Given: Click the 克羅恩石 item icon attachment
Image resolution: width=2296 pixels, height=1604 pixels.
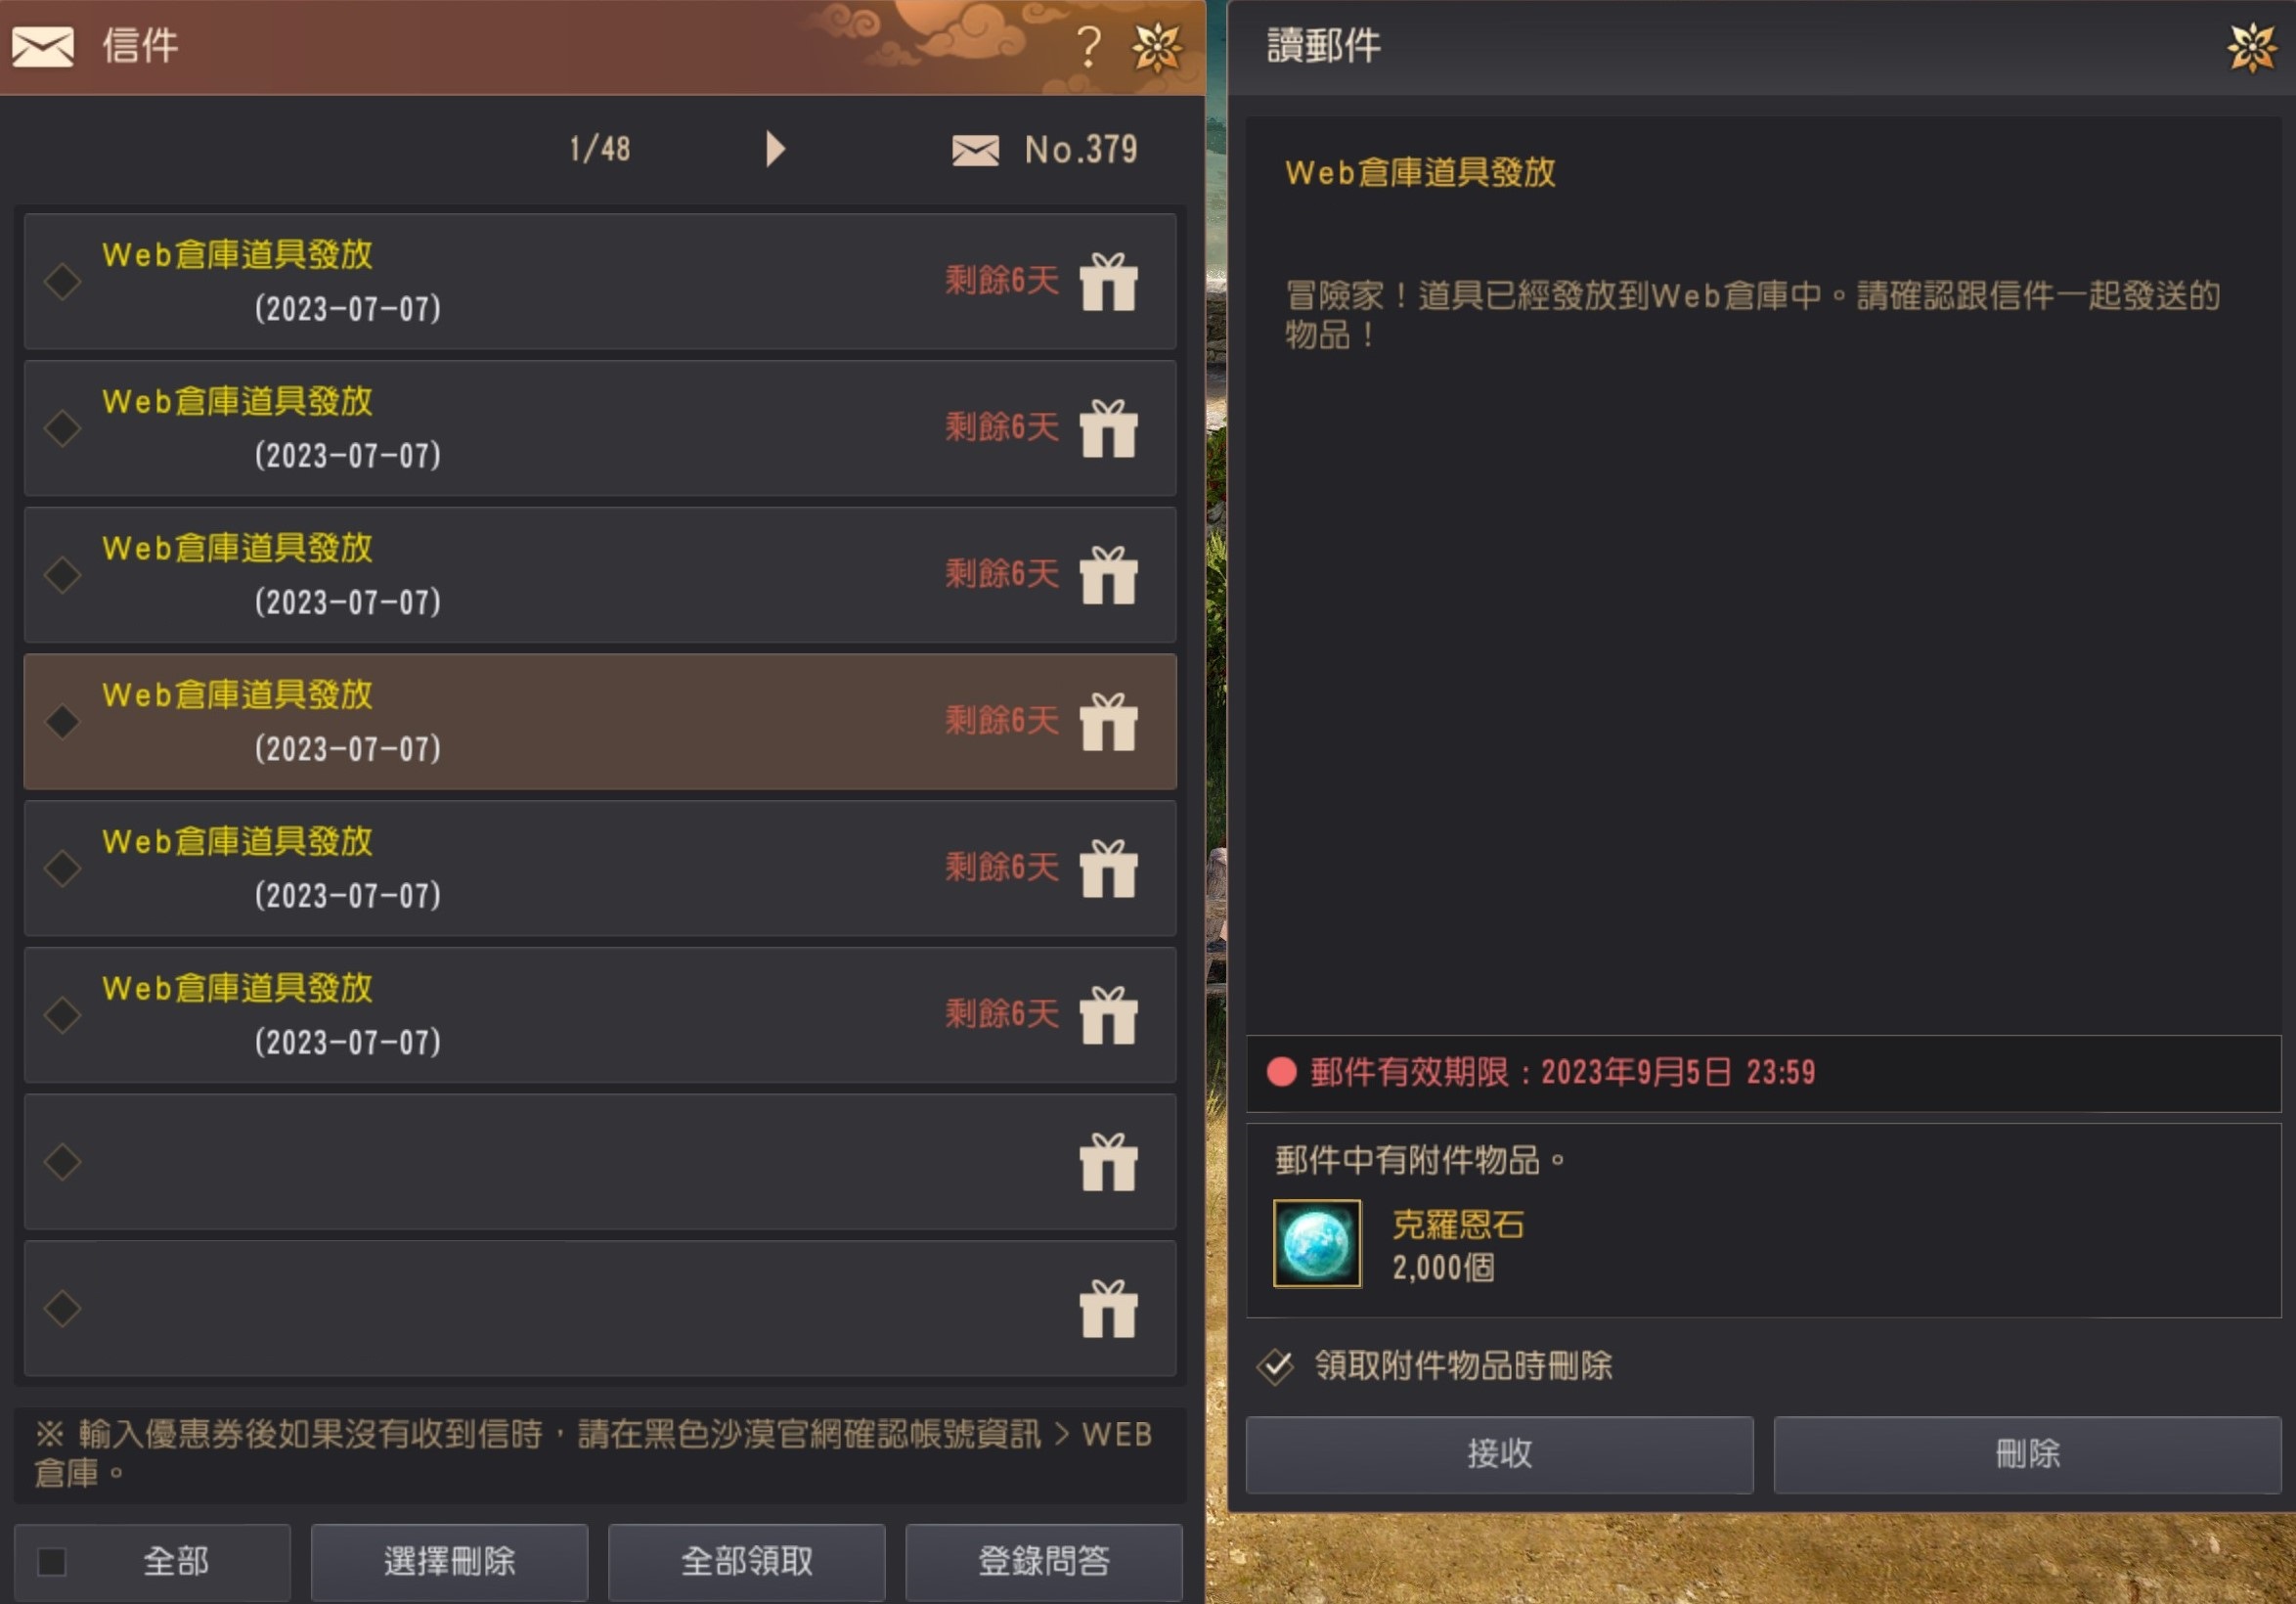Looking at the screenshot, I should (x=1316, y=1243).
